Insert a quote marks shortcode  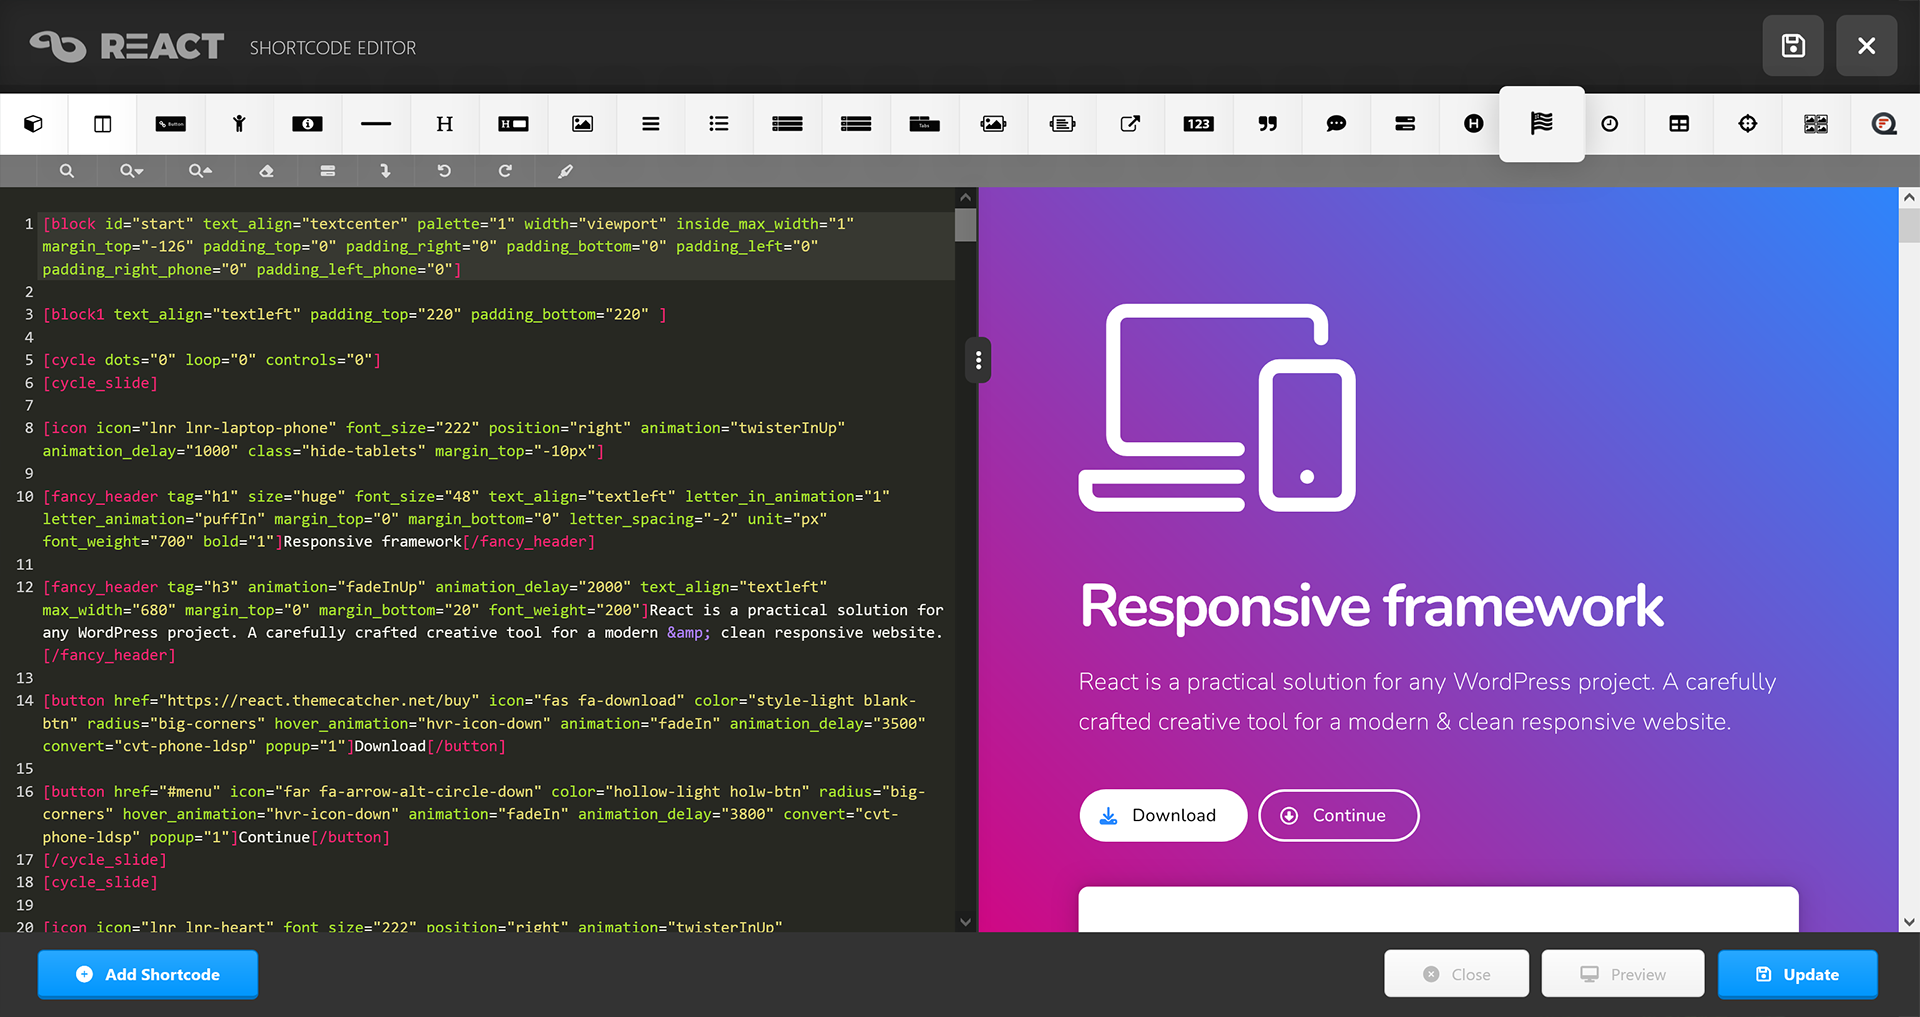point(1268,124)
